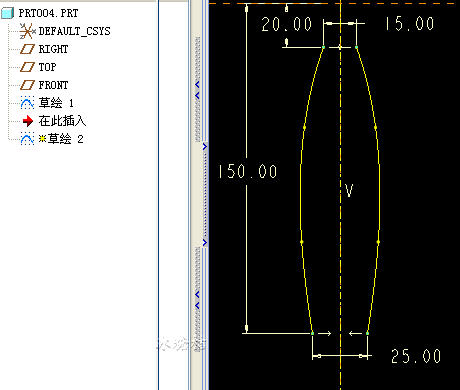460x390 pixels.
Task: Click the upper-right arc endpoint near 15.00
Action: [x=356, y=47]
